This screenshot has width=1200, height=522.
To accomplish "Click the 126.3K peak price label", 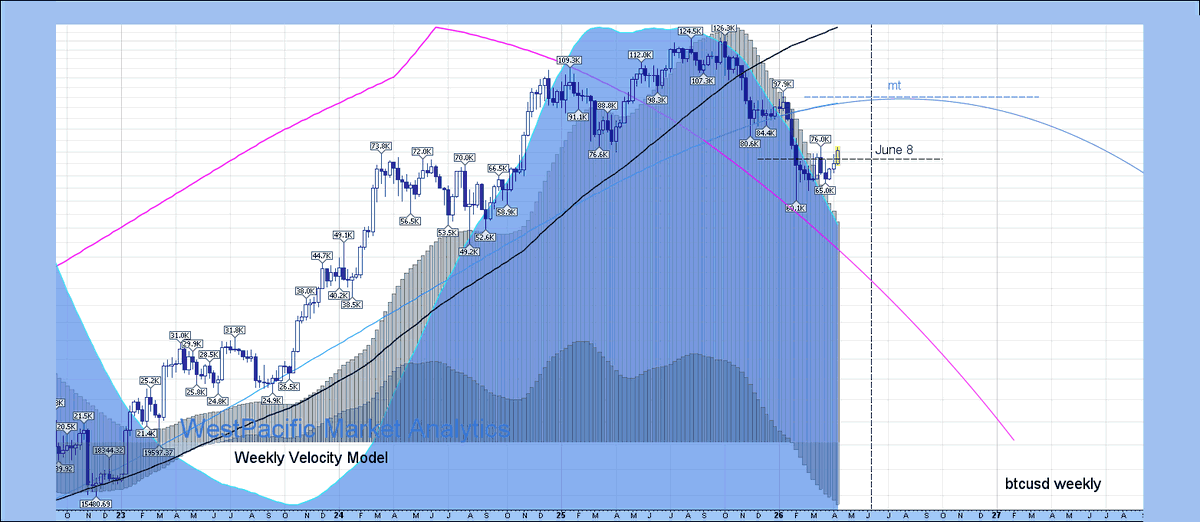I will click(x=726, y=28).
